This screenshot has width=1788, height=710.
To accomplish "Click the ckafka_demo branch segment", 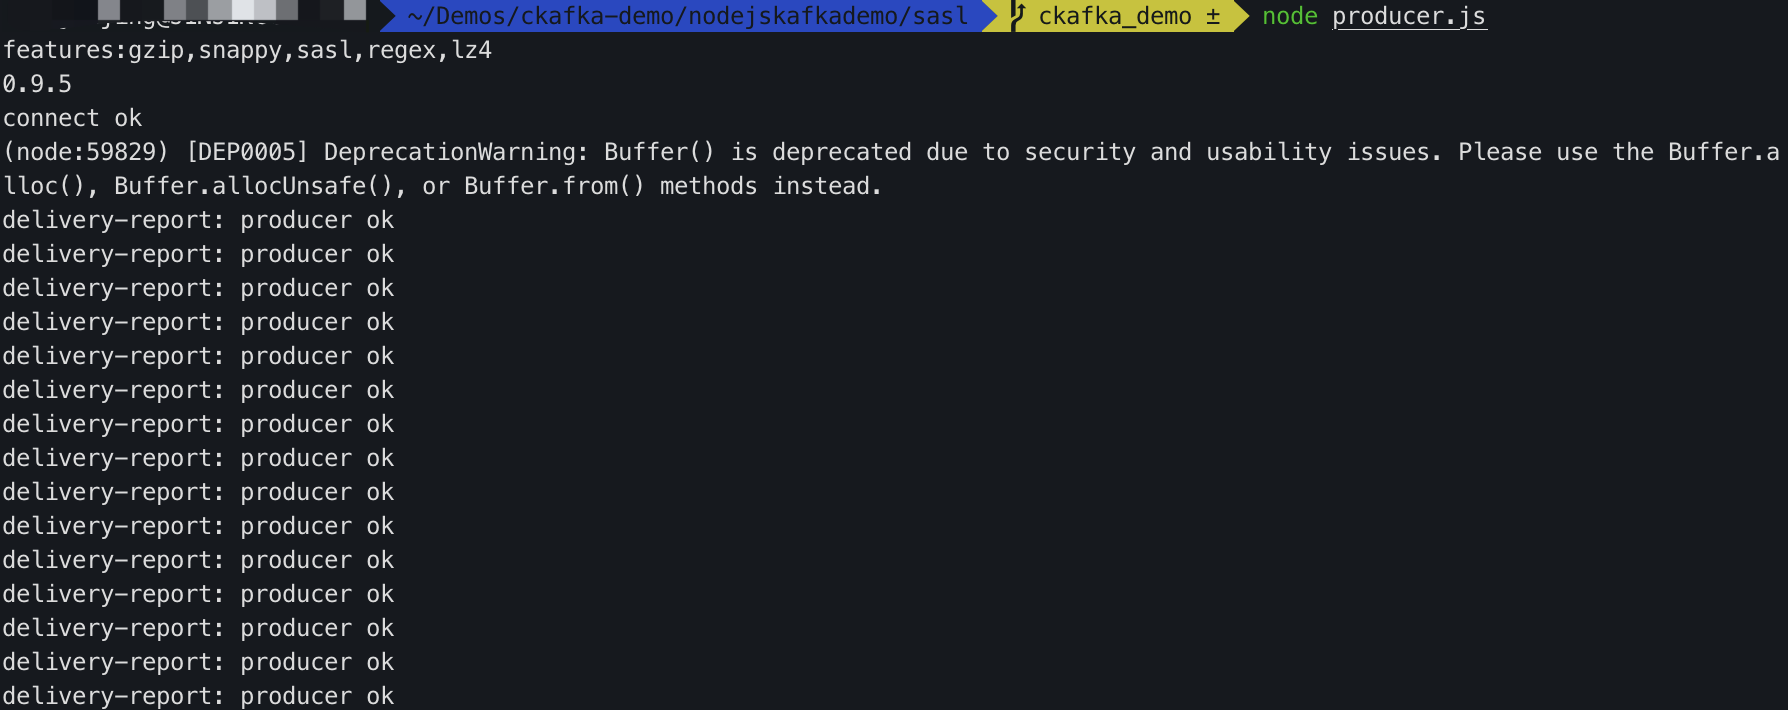I will [x=1114, y=16].
